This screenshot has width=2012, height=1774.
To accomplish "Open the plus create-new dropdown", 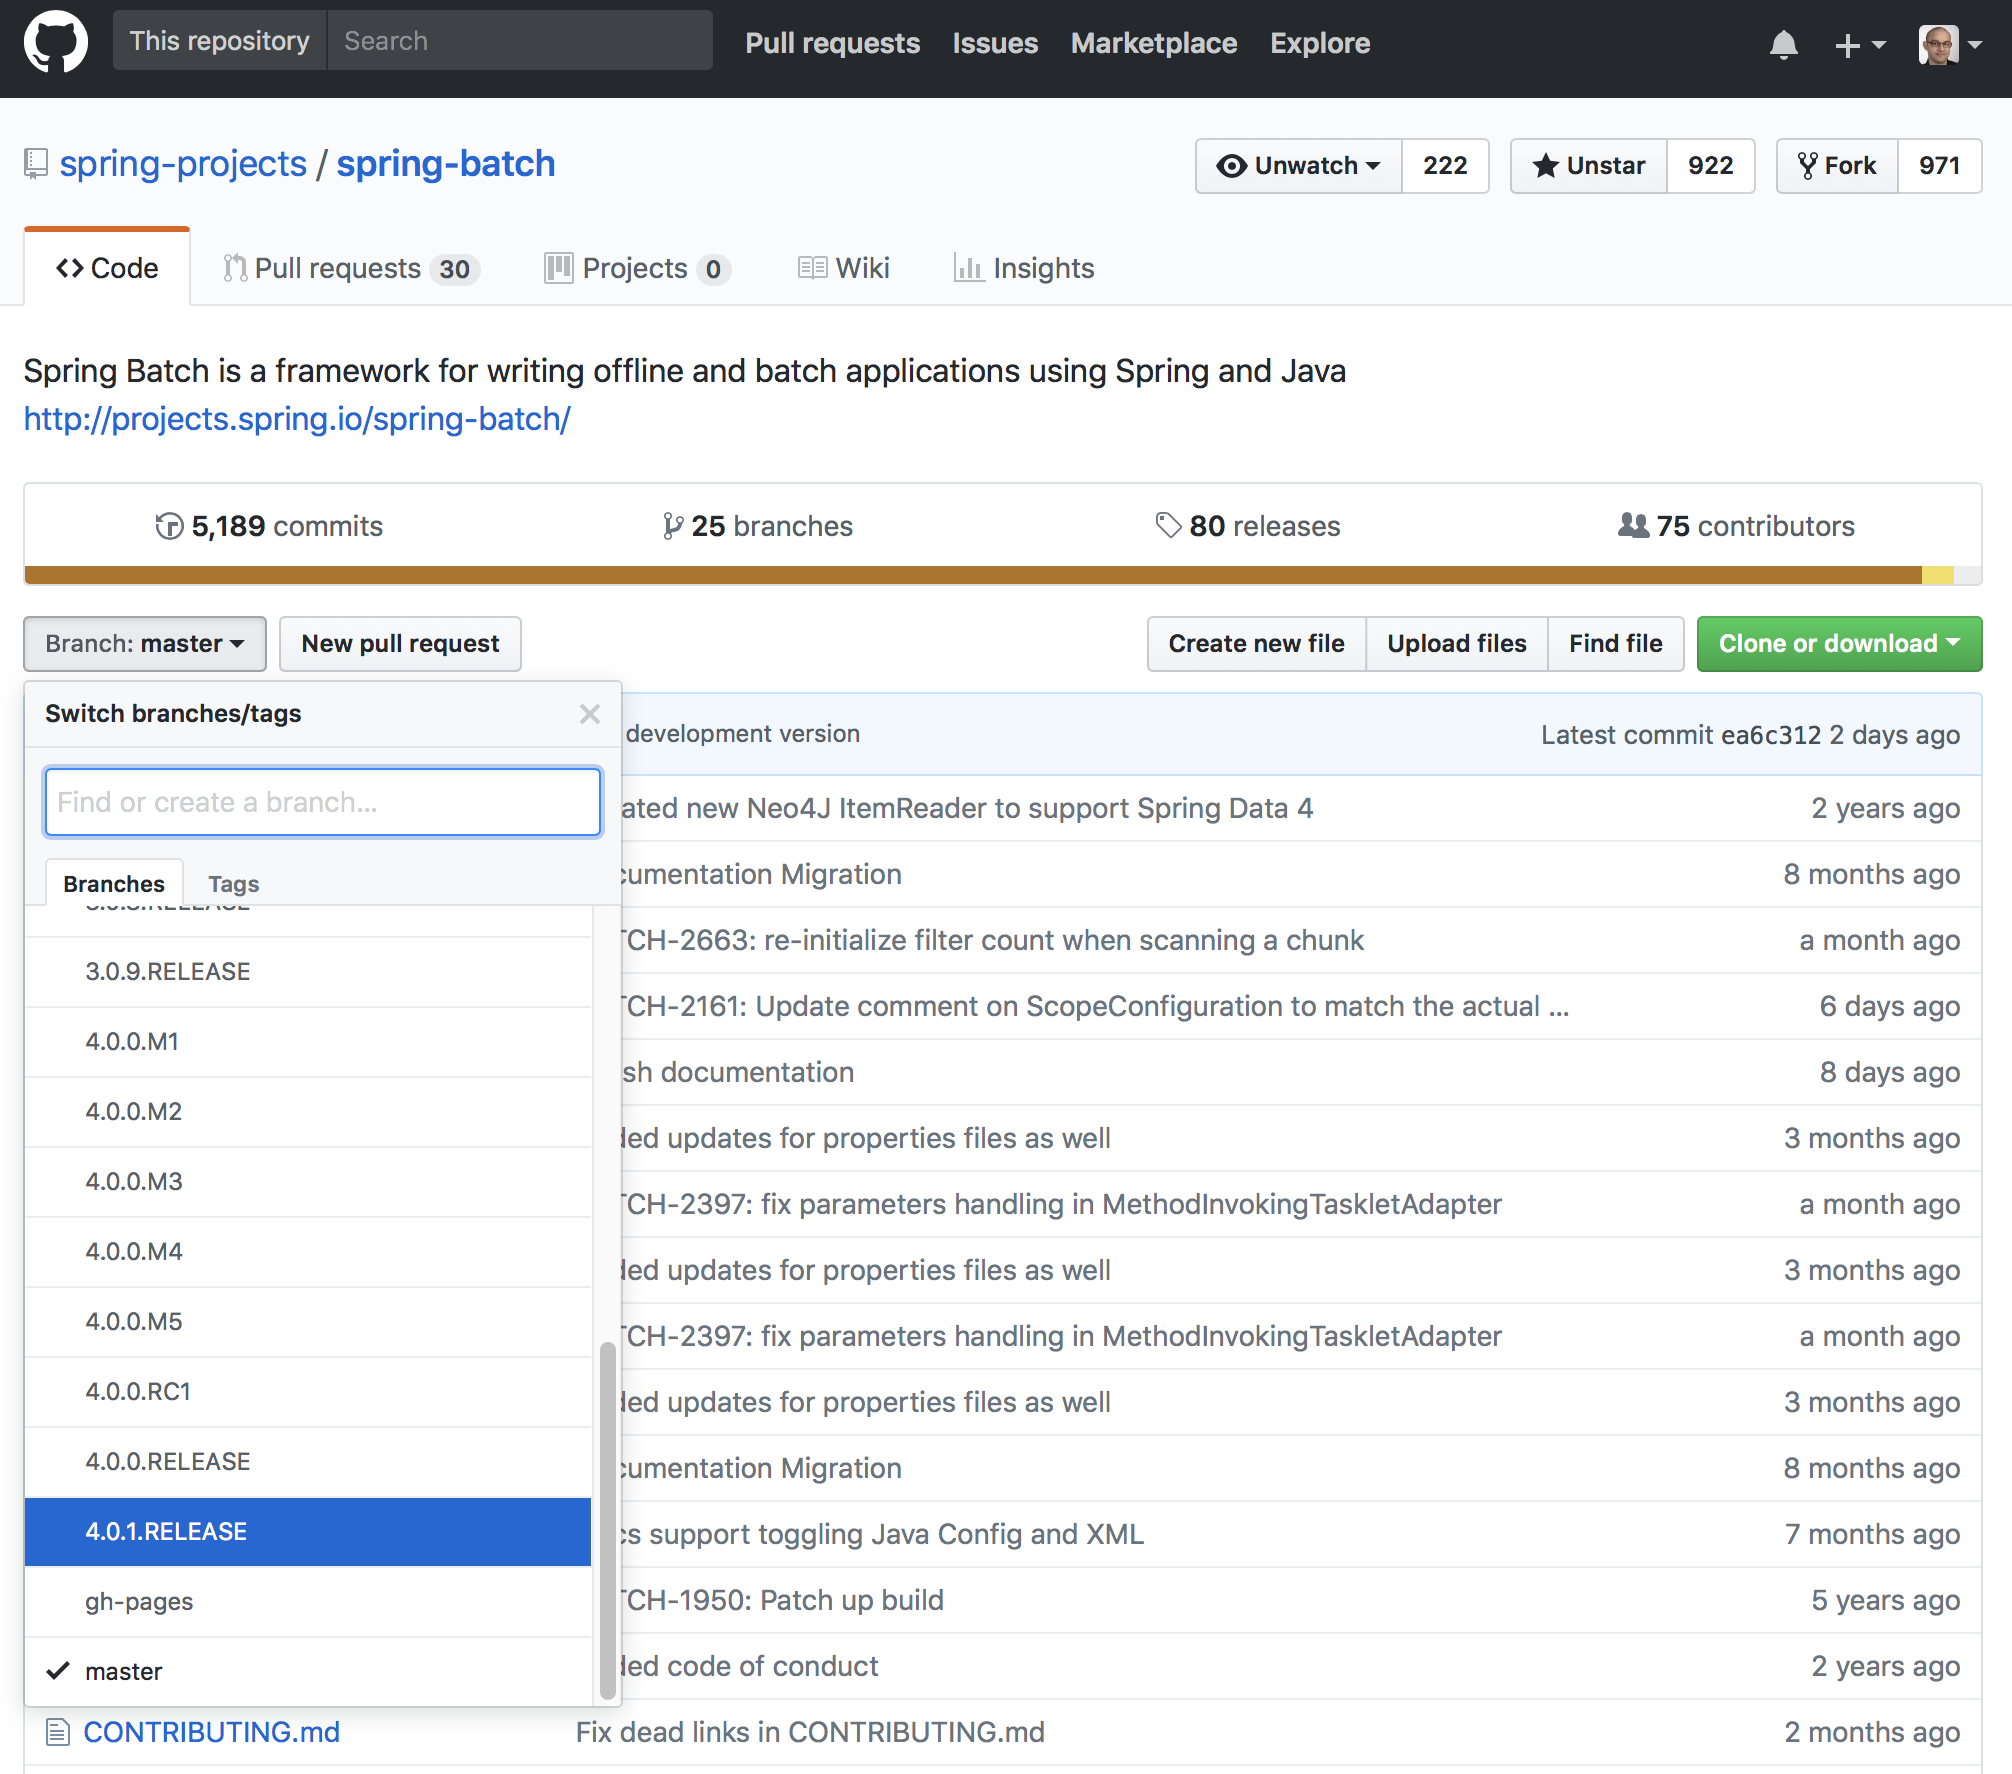I will pyautogui.click(x=1859, y=45).
